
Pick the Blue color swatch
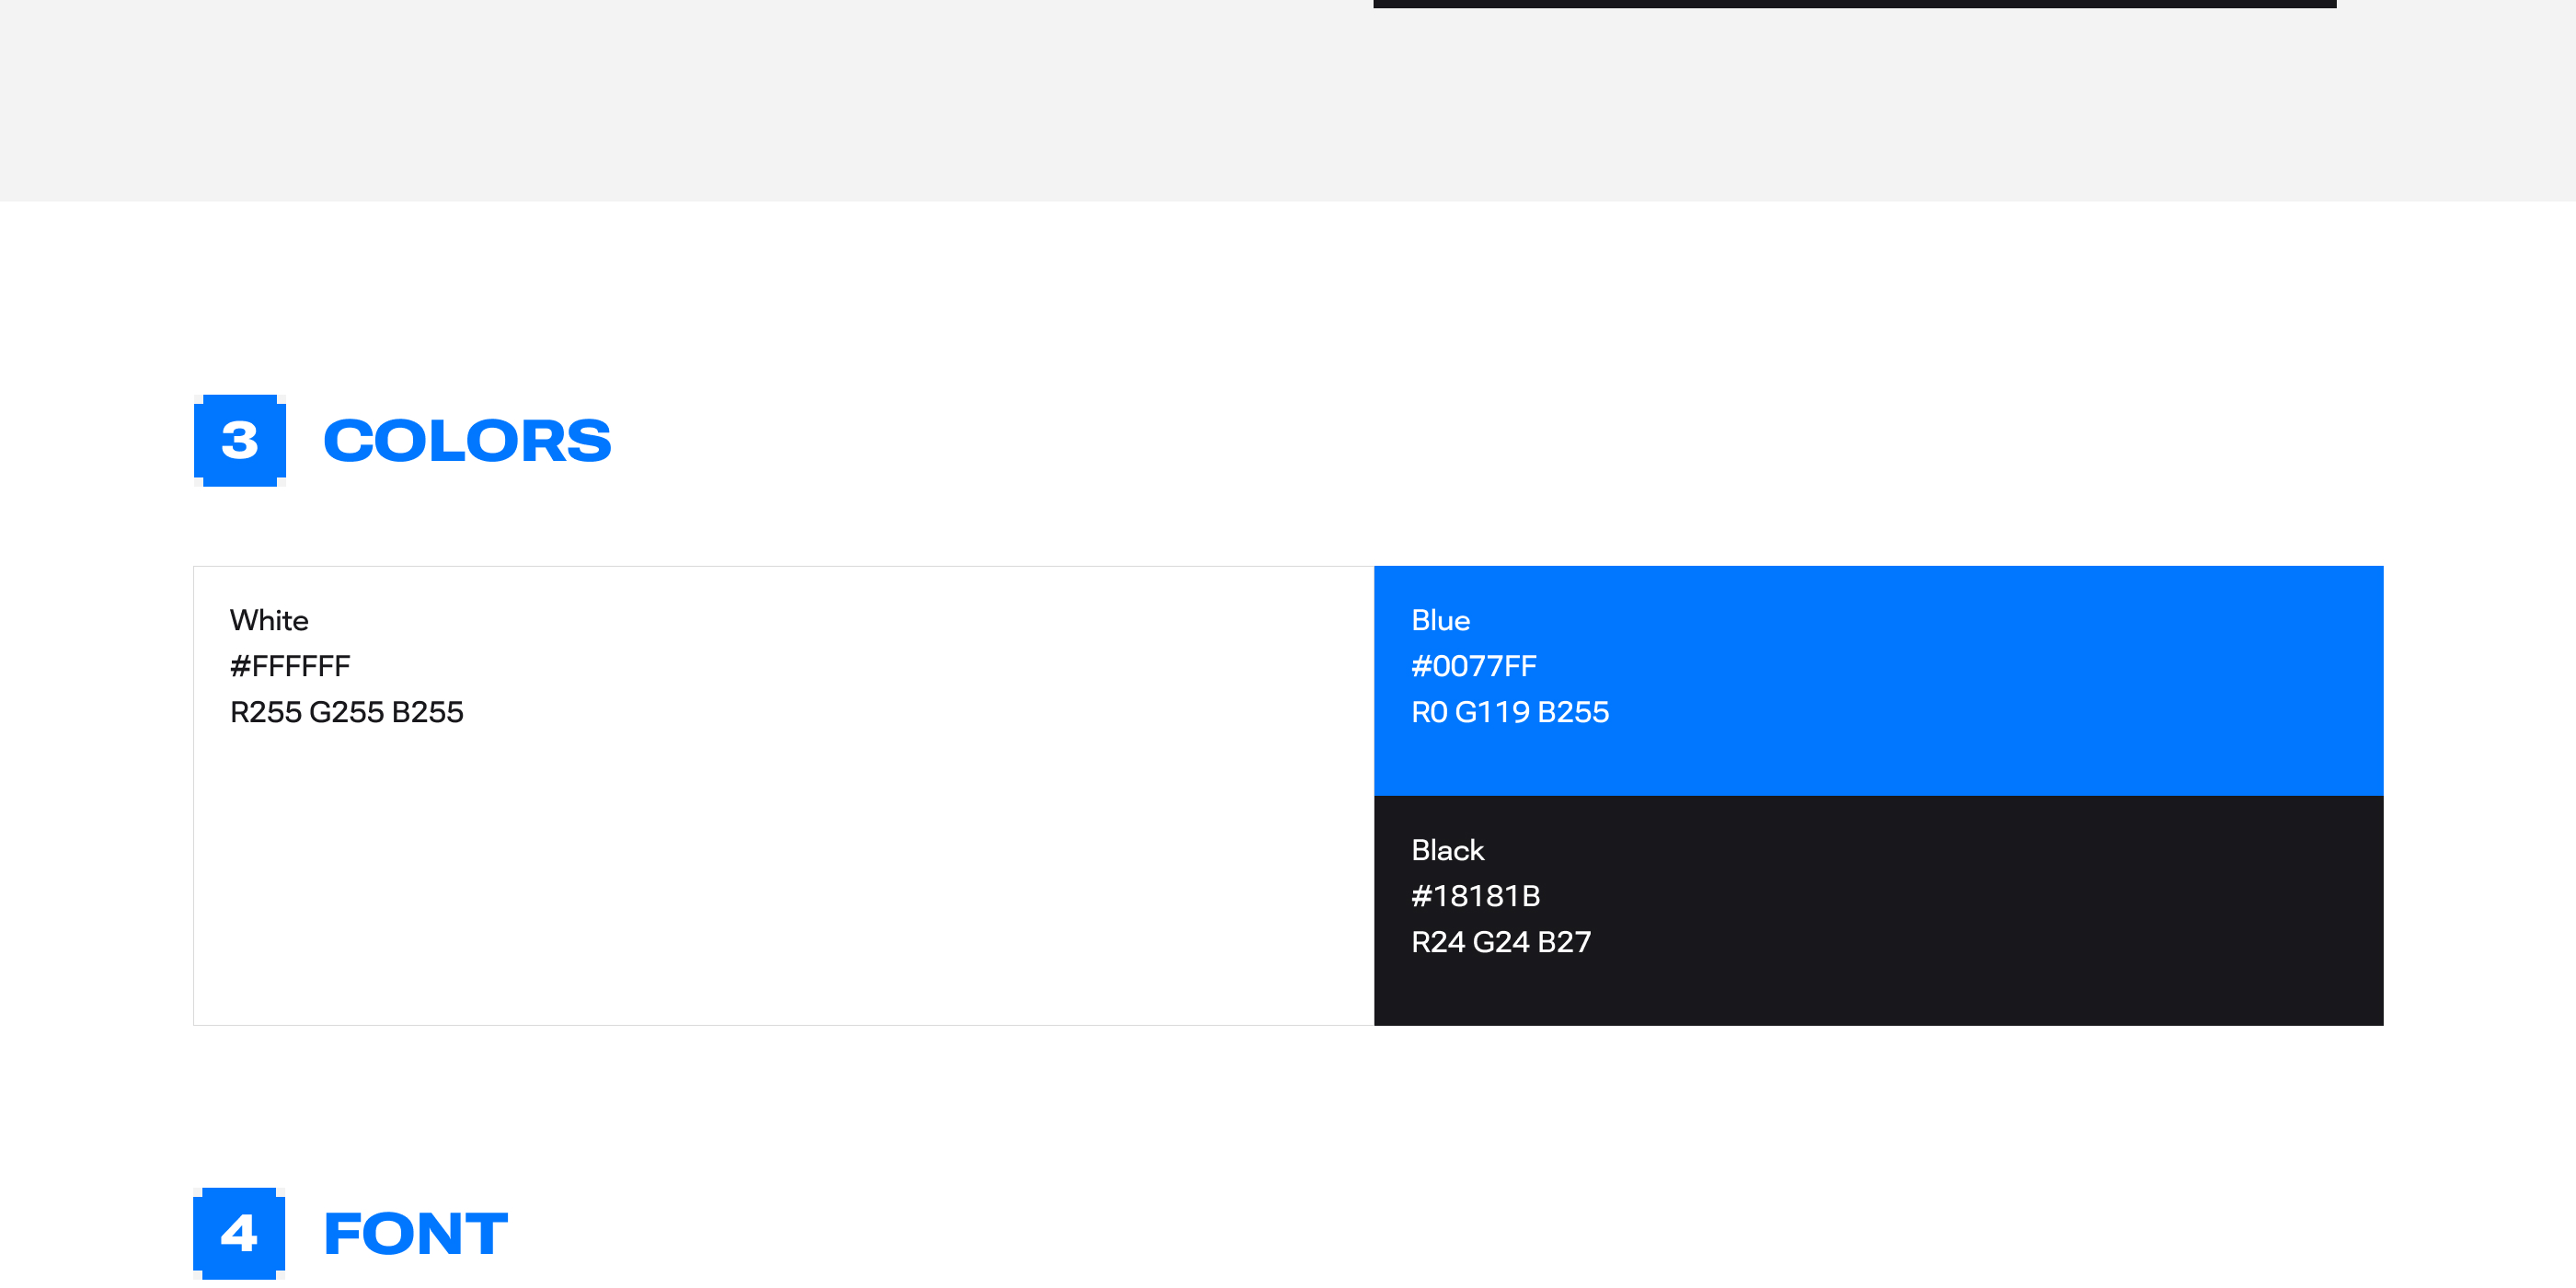click(x=1878, y=681)
